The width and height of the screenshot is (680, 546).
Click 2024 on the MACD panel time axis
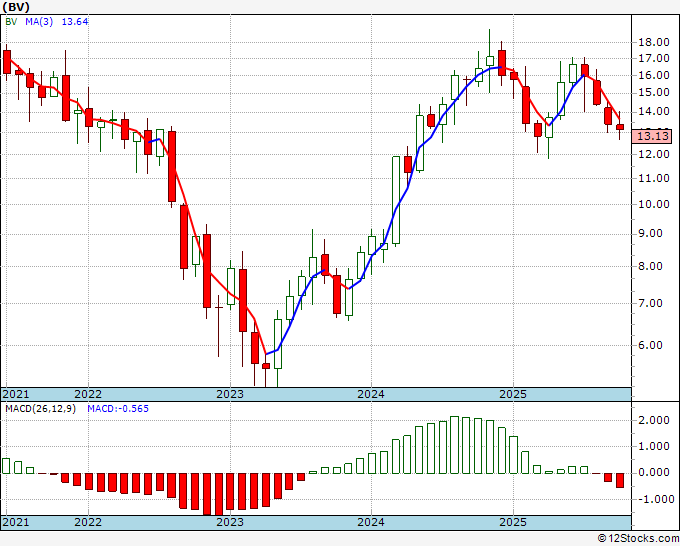371,522
